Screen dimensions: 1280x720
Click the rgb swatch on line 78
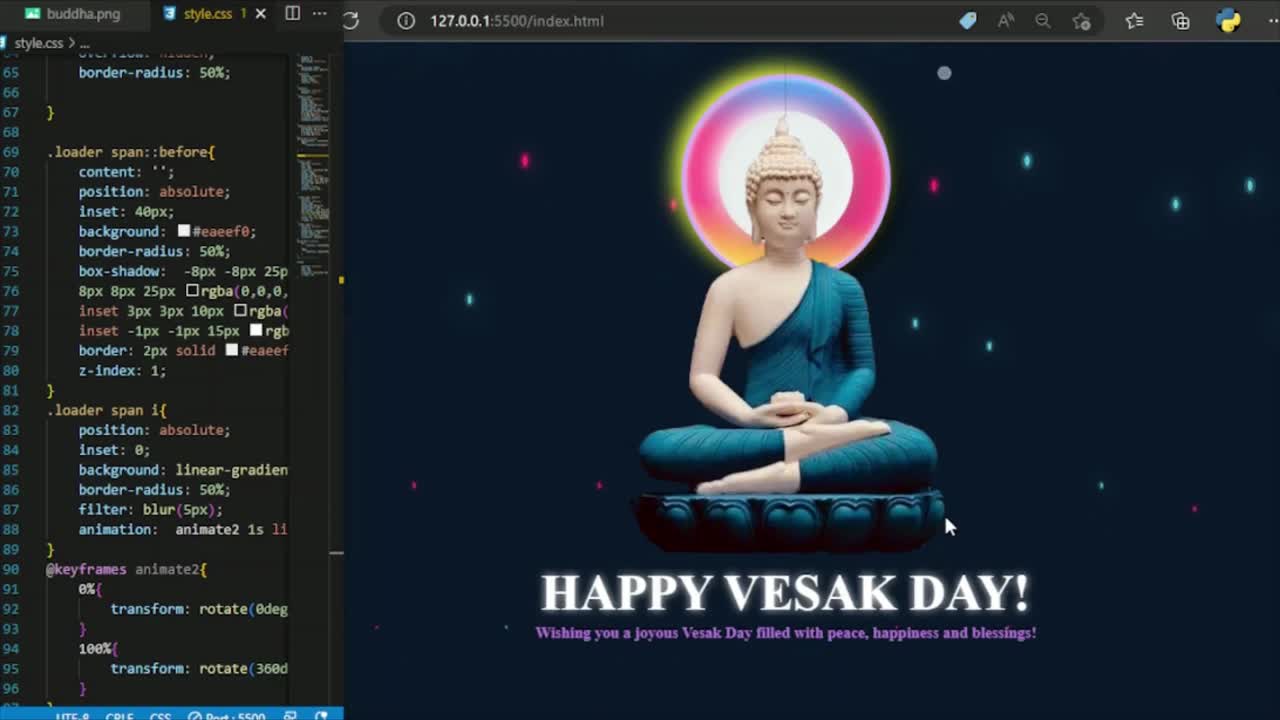(256, 330)
